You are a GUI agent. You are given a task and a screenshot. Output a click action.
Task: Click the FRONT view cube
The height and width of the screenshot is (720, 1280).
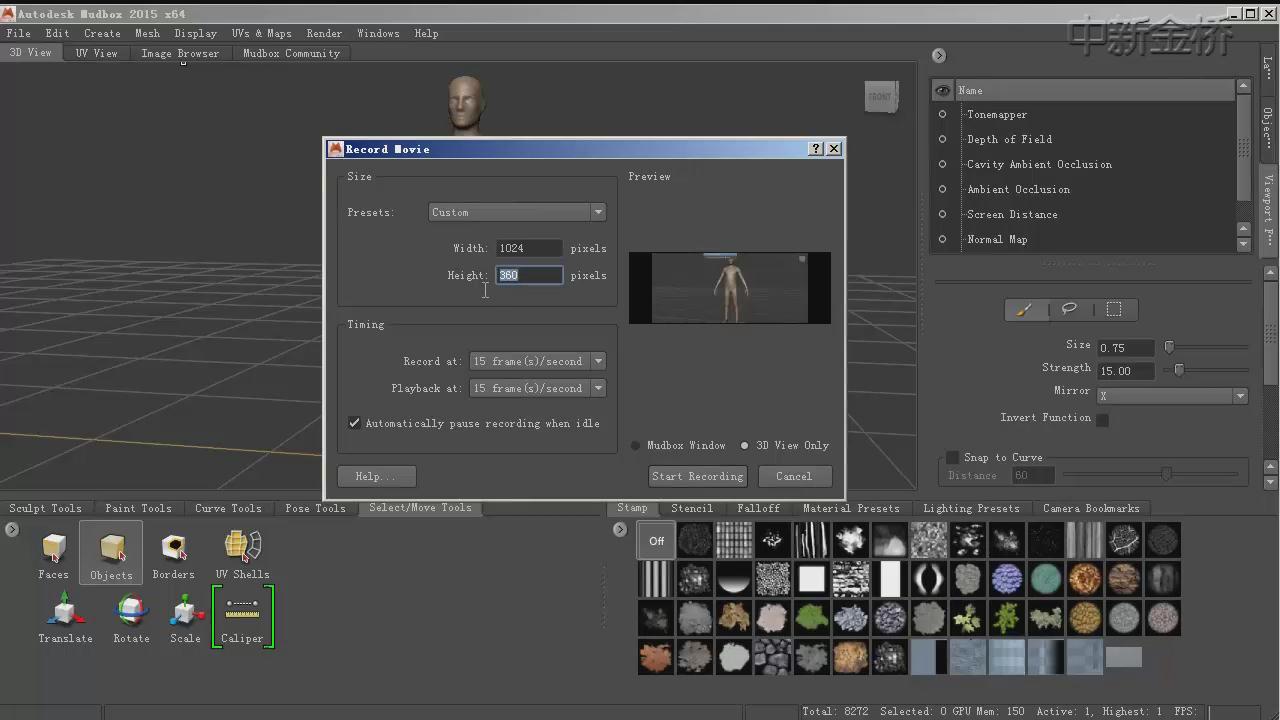point(880,97)
